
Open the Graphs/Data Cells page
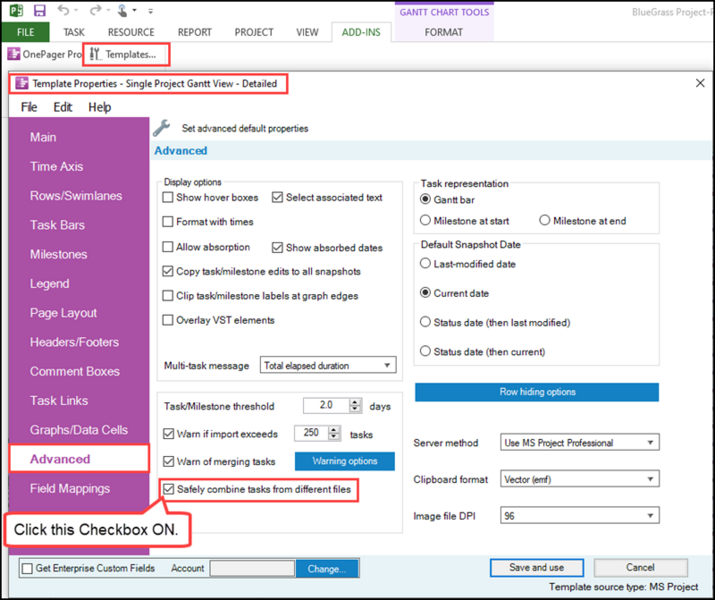(79, 429)
